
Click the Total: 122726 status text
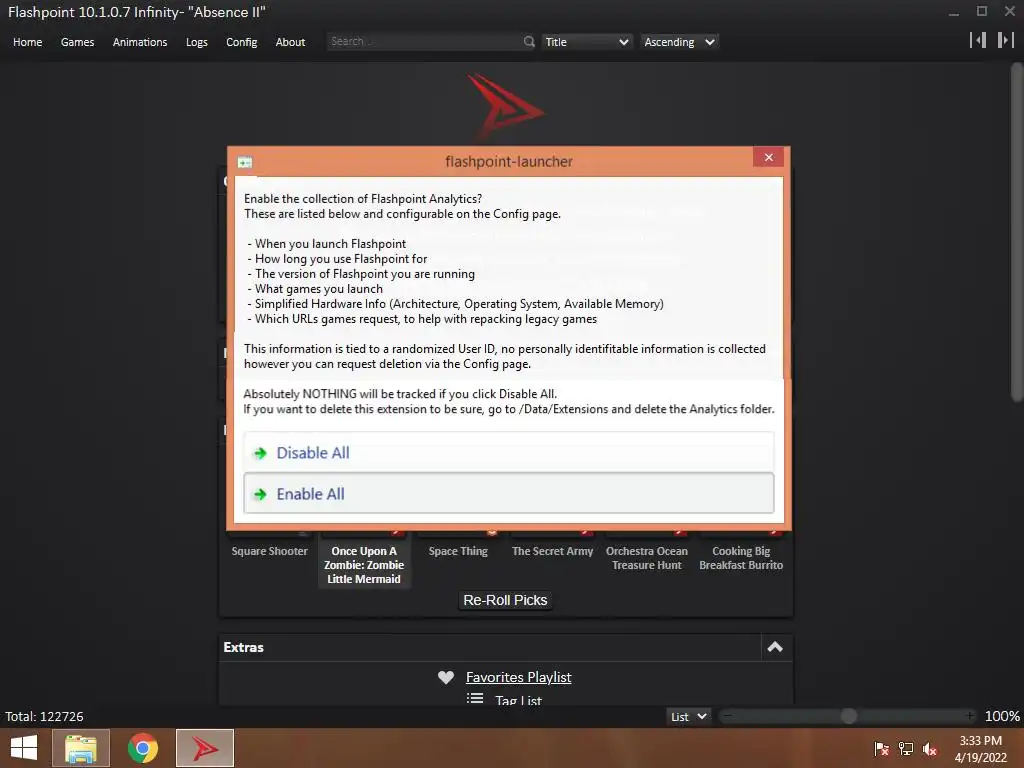(44, 716)
